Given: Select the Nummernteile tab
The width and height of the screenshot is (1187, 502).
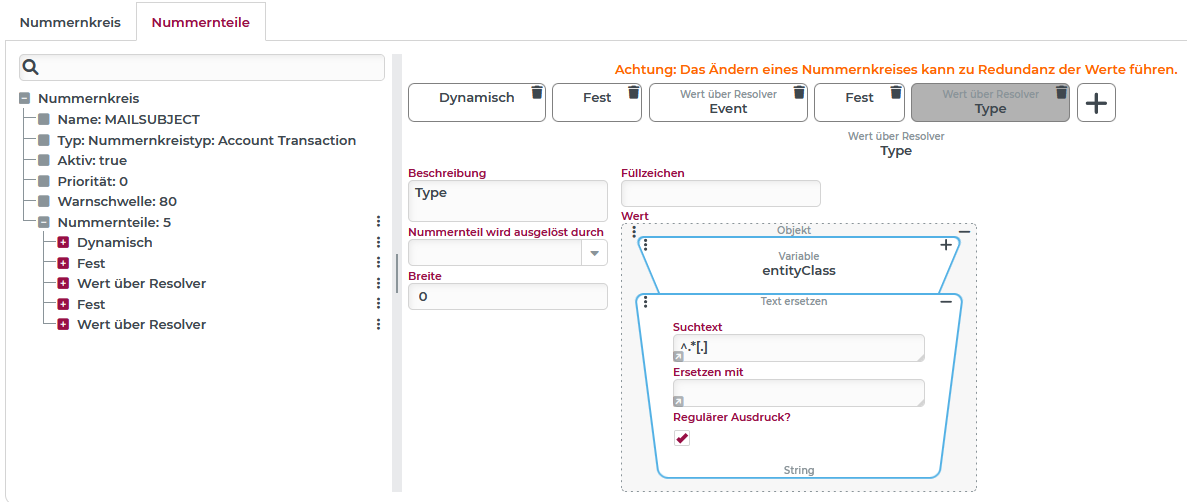Looking at the screenshot, I should coord(201,22).
